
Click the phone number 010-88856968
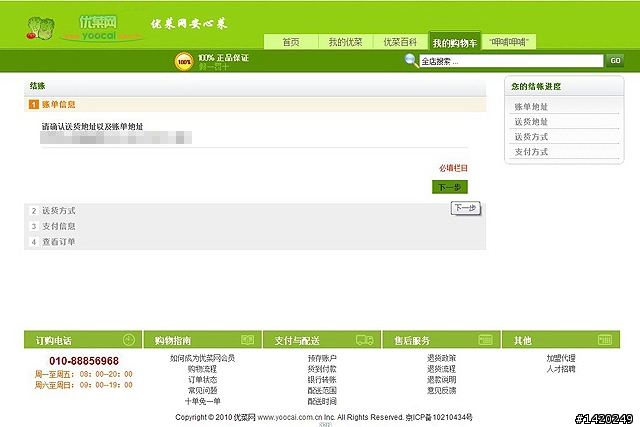tap(84, 361)
